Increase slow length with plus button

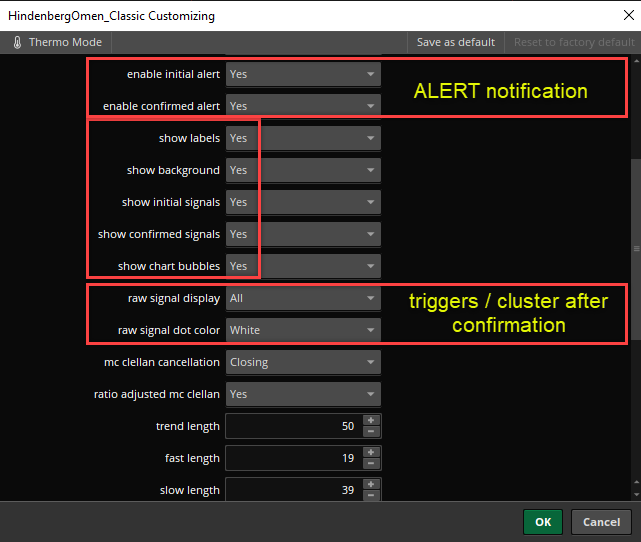371,484
